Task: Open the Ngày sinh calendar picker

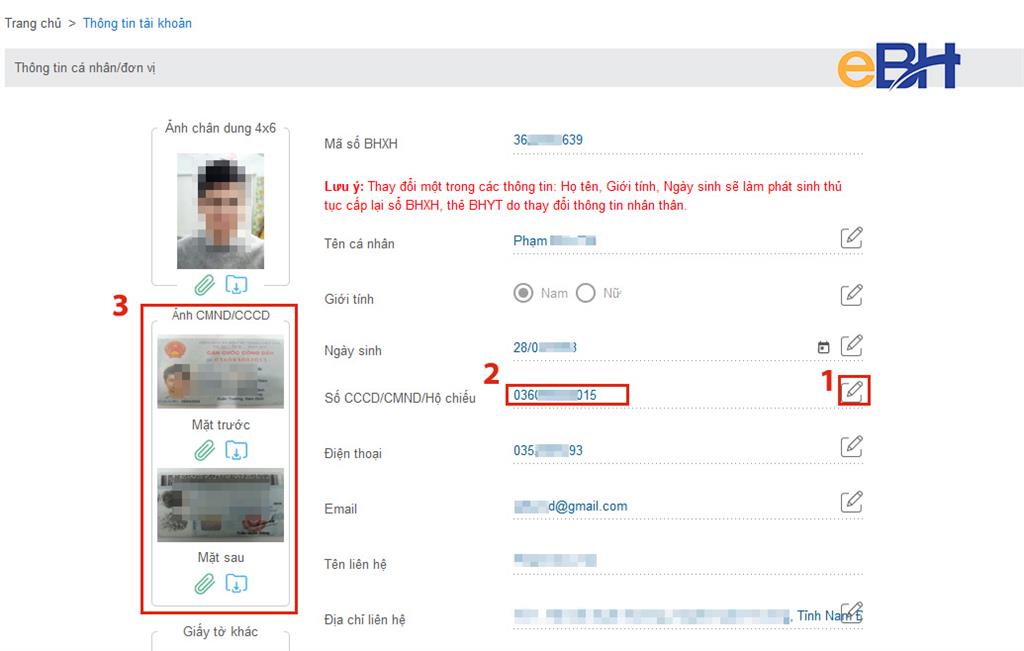Action: 822,345
